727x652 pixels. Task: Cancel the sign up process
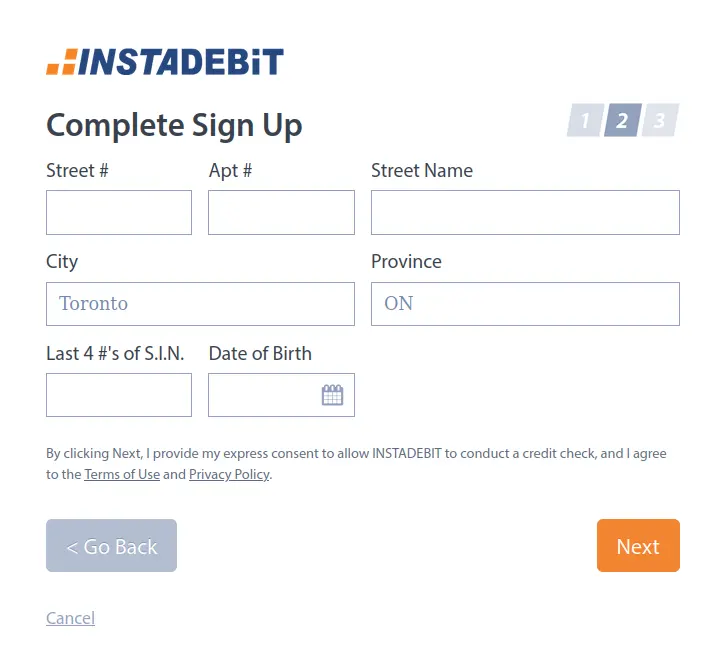70,618
